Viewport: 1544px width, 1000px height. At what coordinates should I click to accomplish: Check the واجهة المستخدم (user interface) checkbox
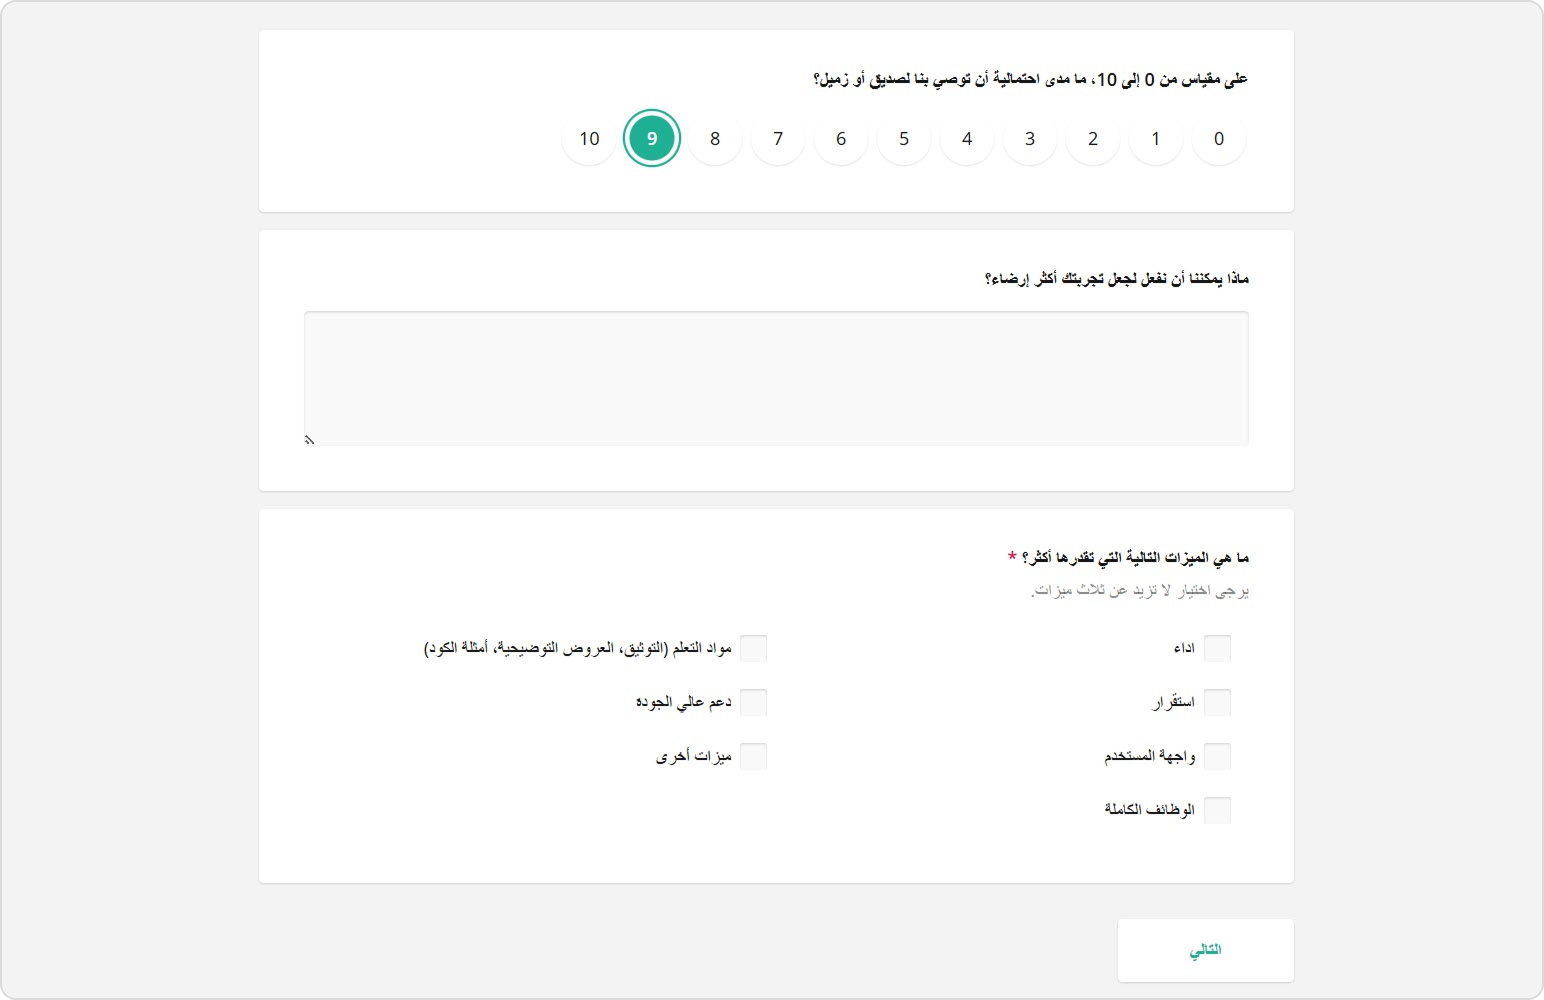point(1218,756)
